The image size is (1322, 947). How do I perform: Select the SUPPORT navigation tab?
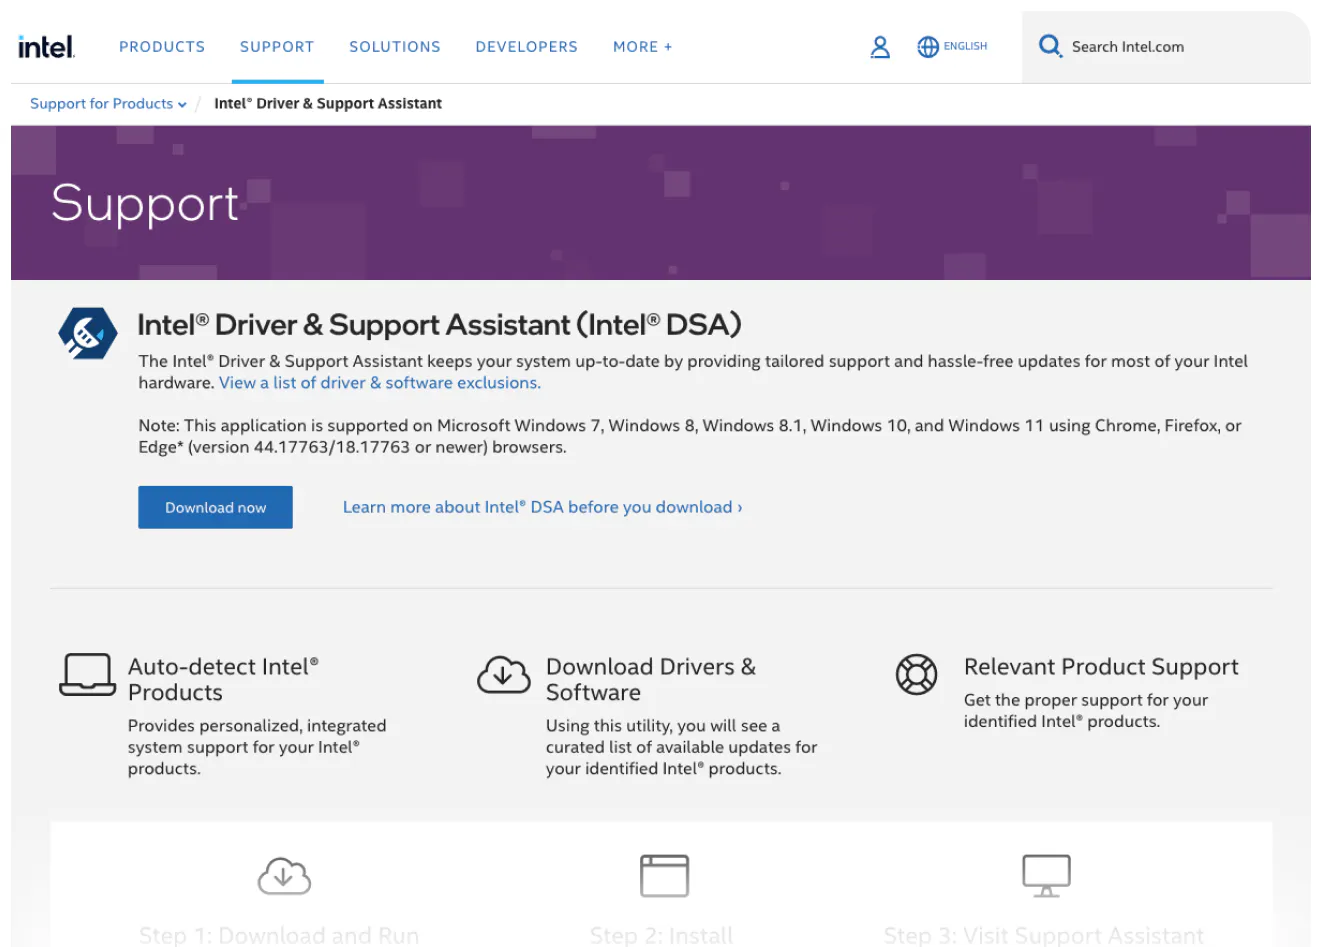tap(277, 47)
